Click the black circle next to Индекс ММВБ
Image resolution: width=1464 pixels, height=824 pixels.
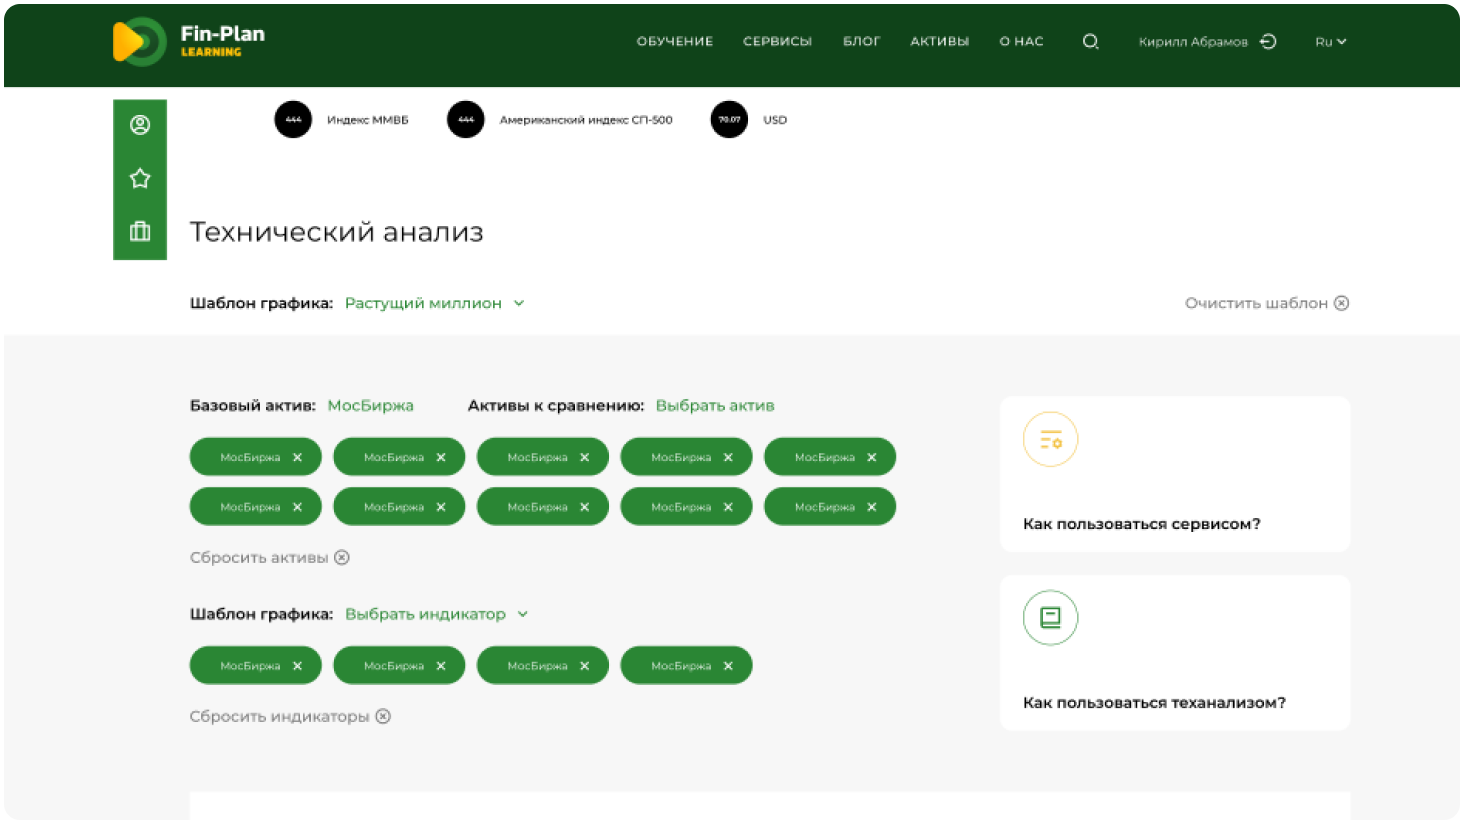[x=293, y=119]
